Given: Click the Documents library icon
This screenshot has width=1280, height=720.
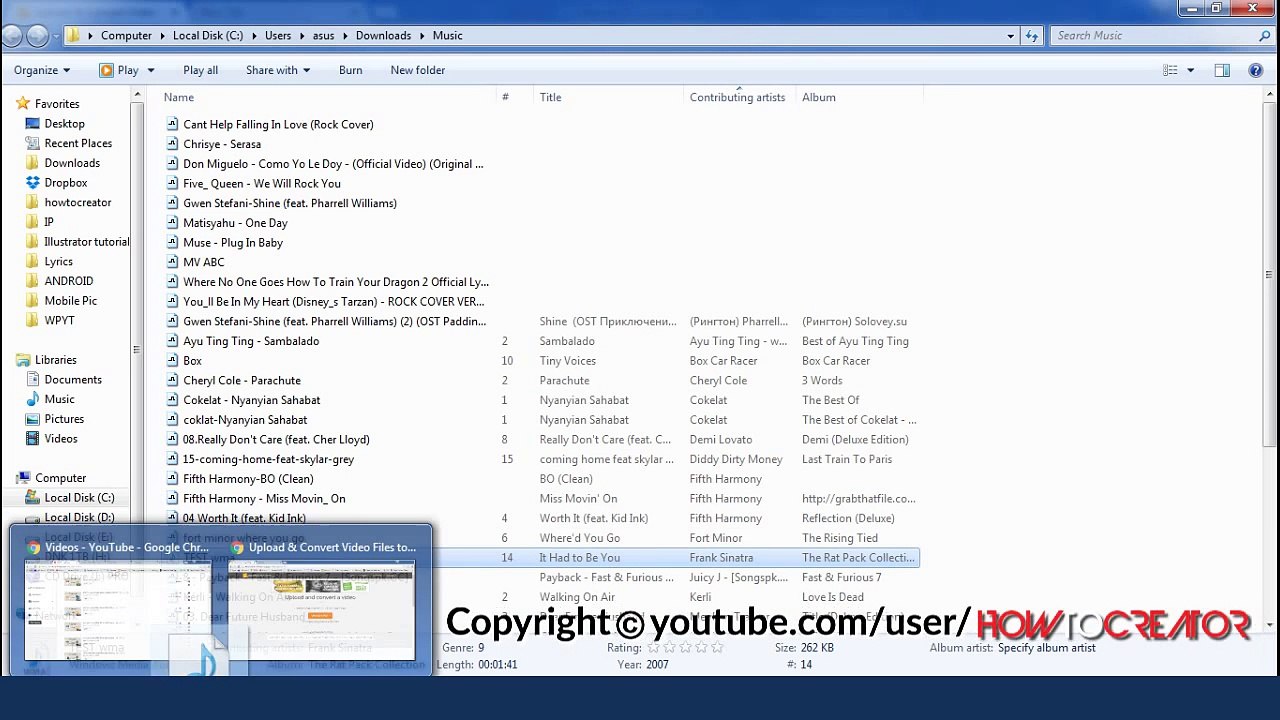Looking at the screenshot, I should point(32,380).
